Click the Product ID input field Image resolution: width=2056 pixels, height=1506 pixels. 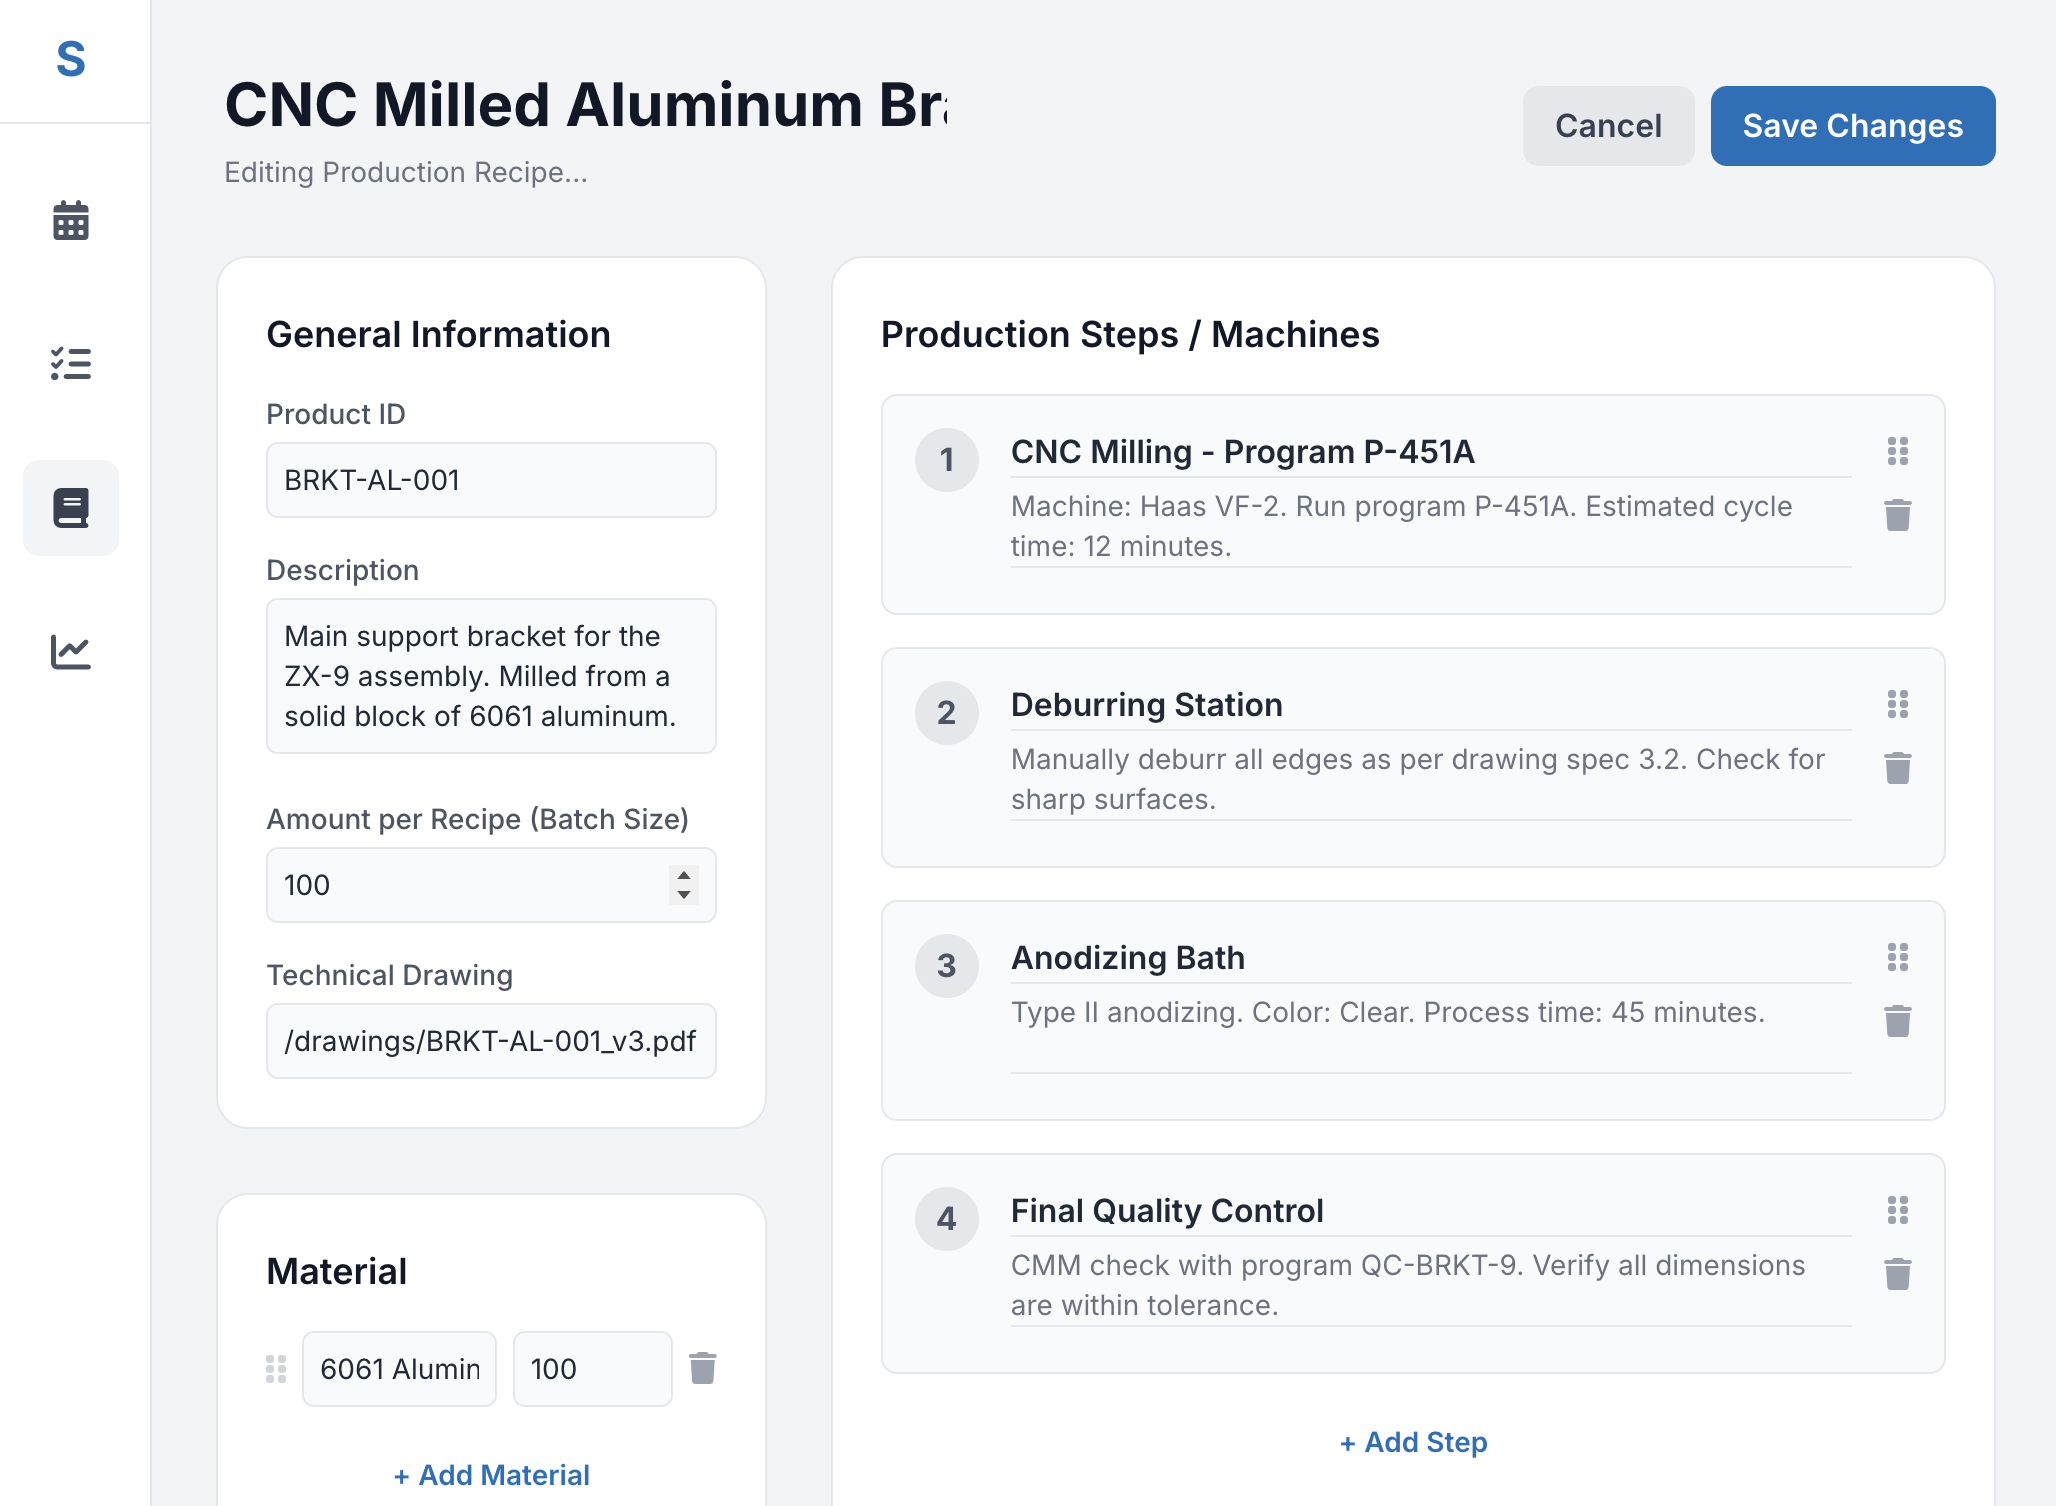491,480
